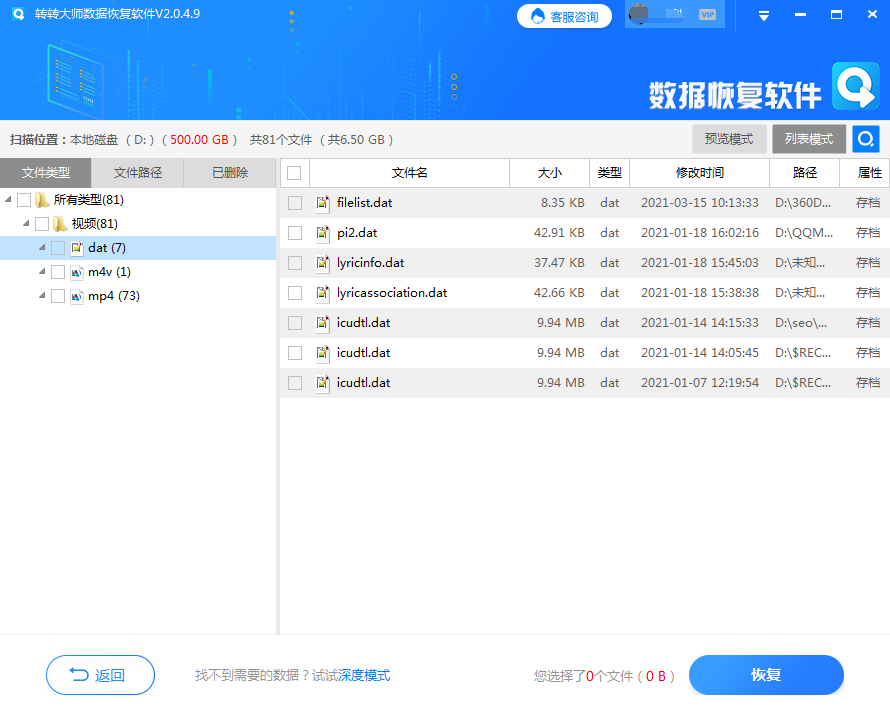The height and width of the screenshot is (715, 890).
Task: Click the 恢复 recovery button
Action: (x=765, y=675)
